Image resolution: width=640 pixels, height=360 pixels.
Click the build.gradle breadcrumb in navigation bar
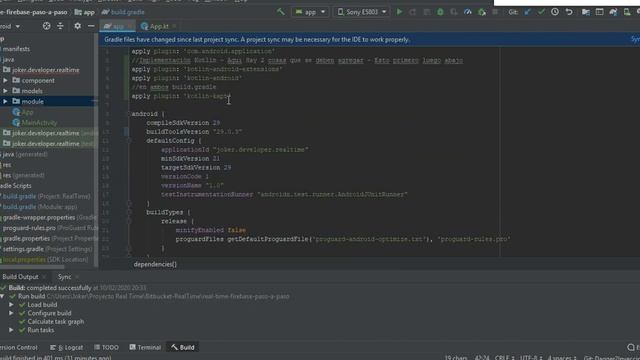coord(123,12)
